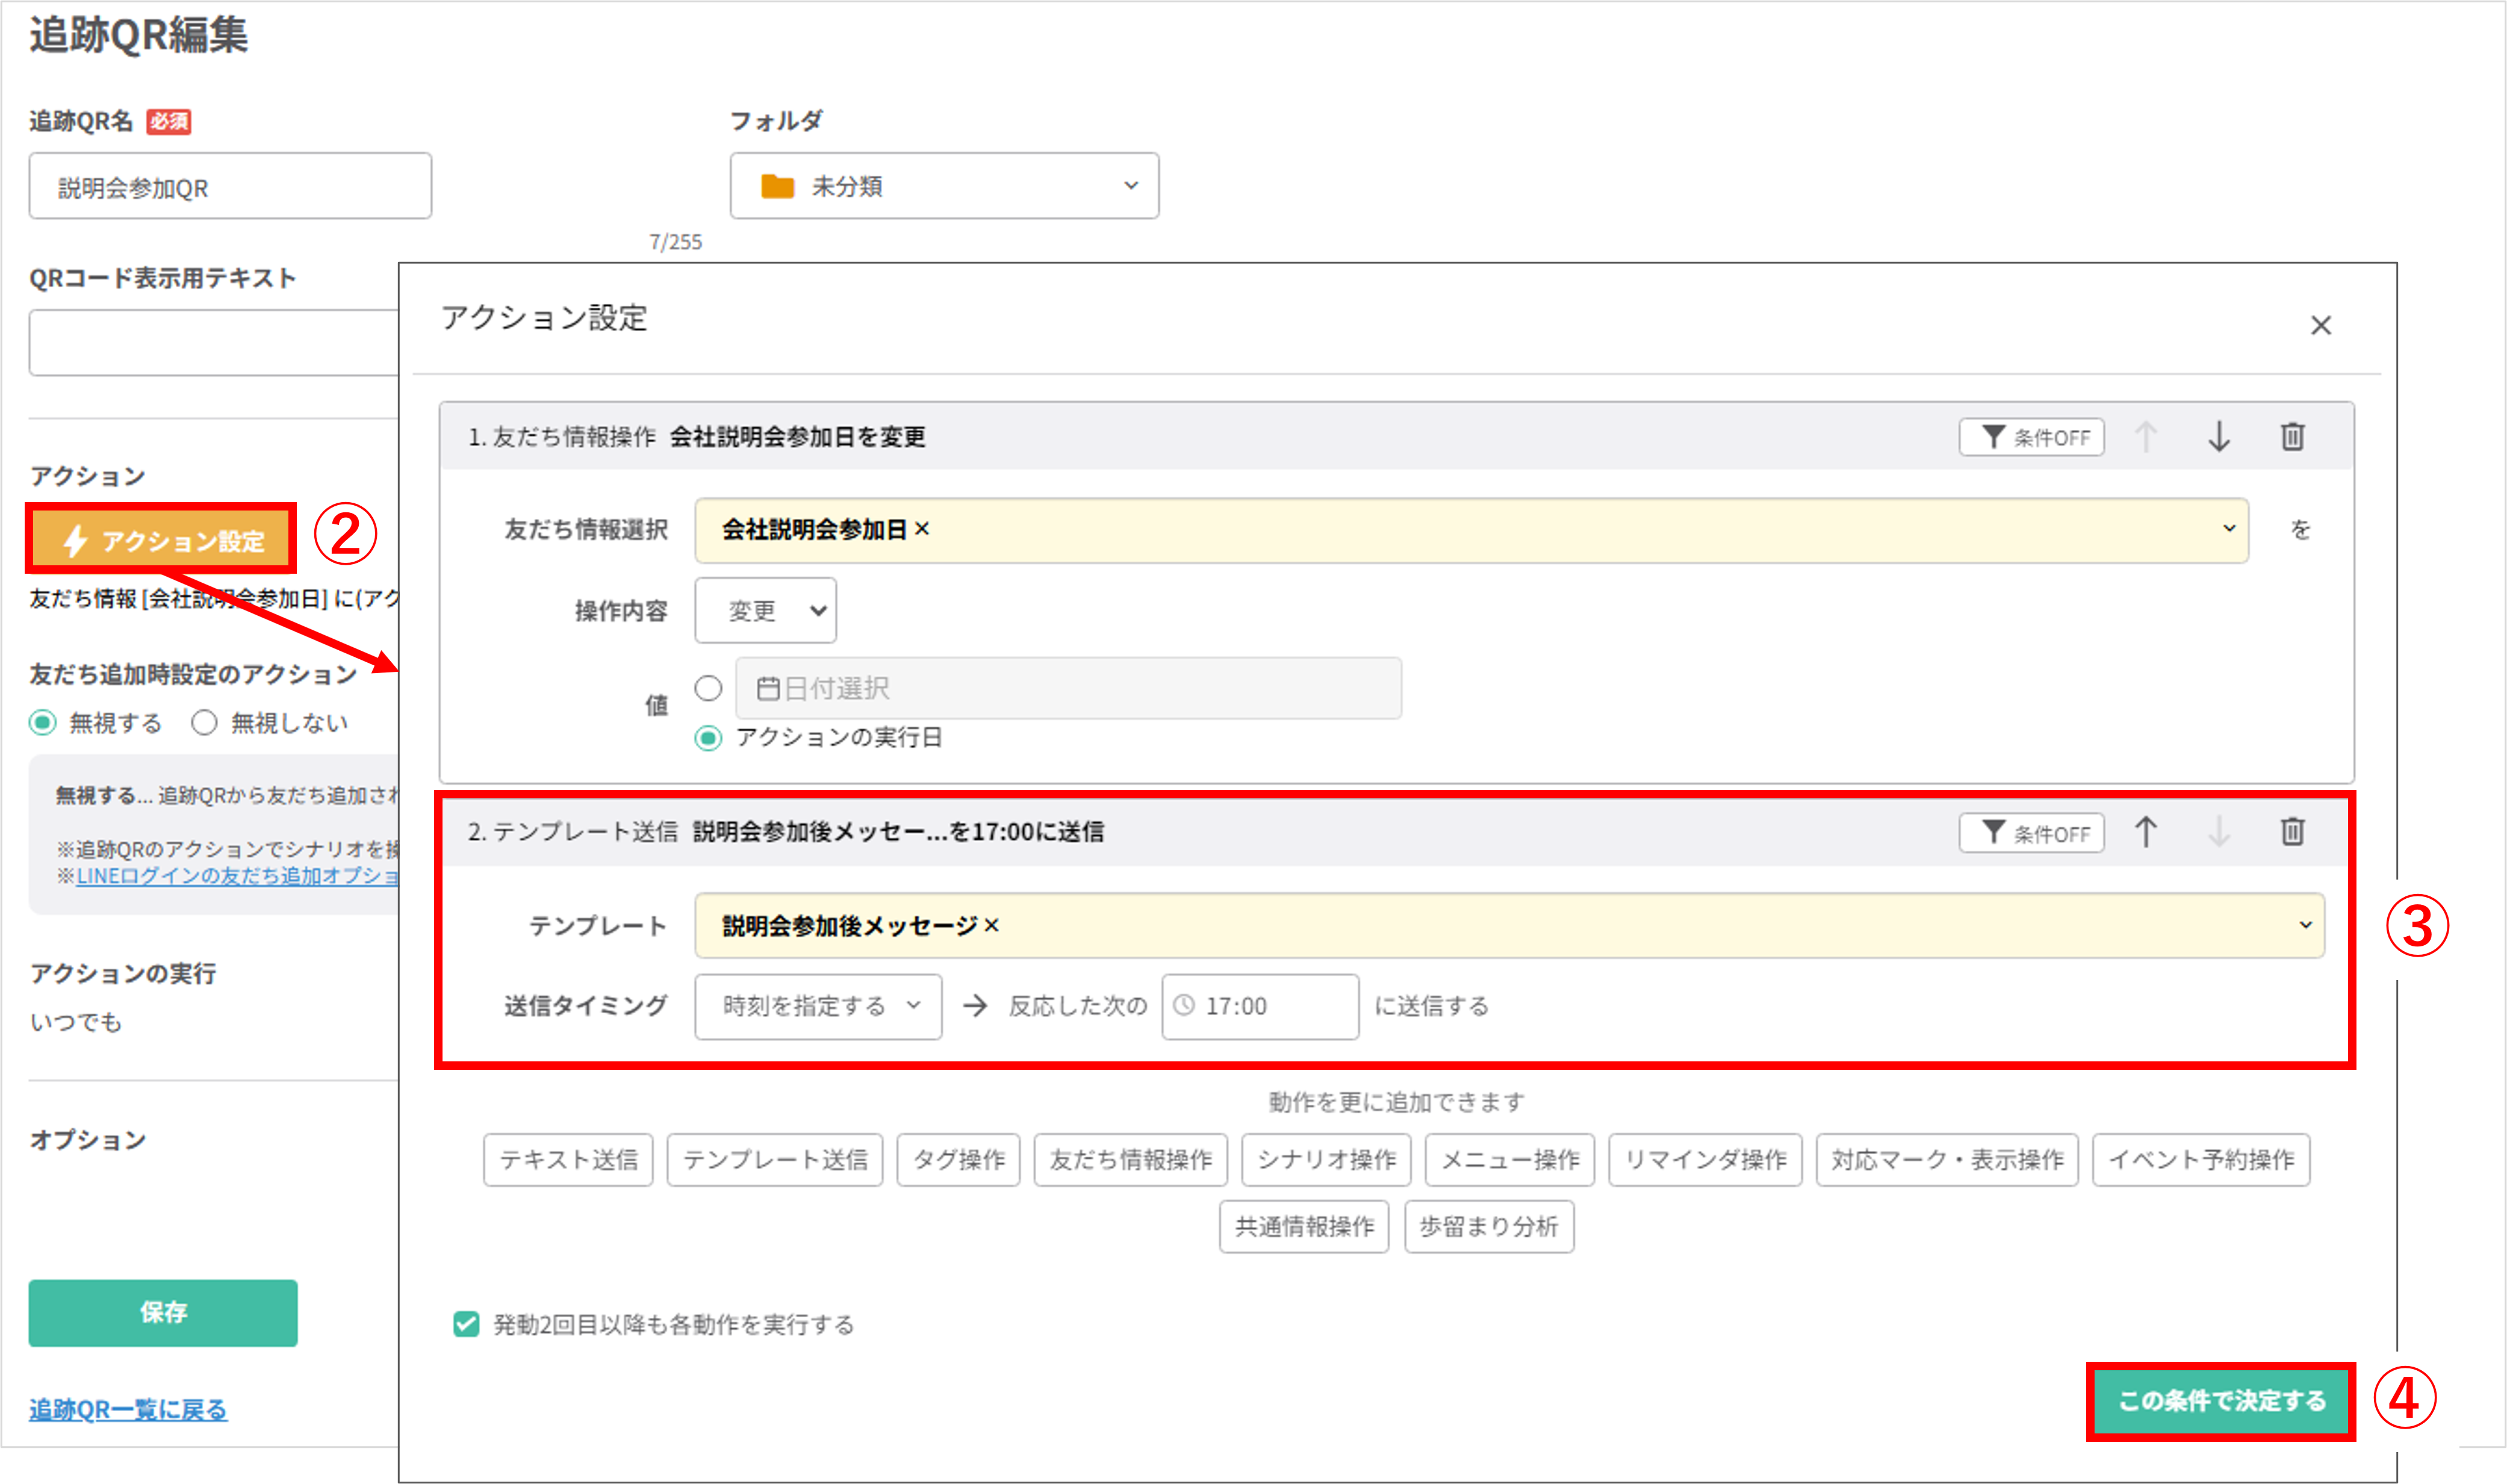Toggle 条件OFF filter on action 1

pyautogui.click(x=2031, y=437)
